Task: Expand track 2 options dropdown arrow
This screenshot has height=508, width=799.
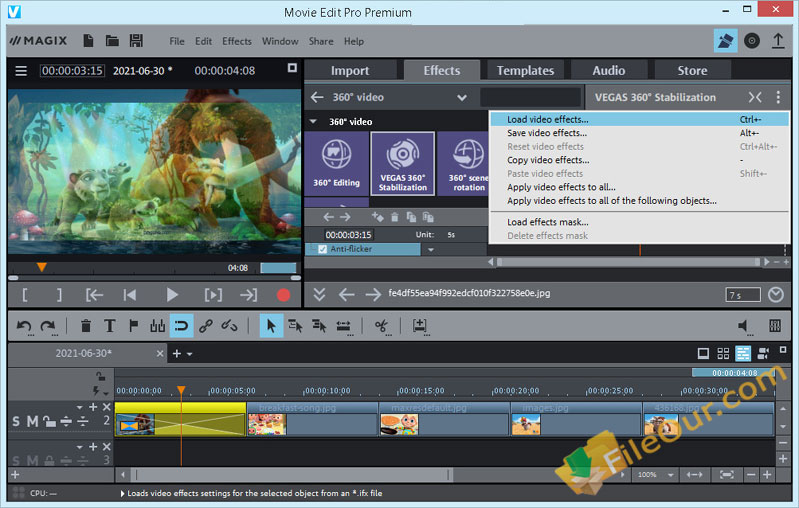Action: [79, 407]
